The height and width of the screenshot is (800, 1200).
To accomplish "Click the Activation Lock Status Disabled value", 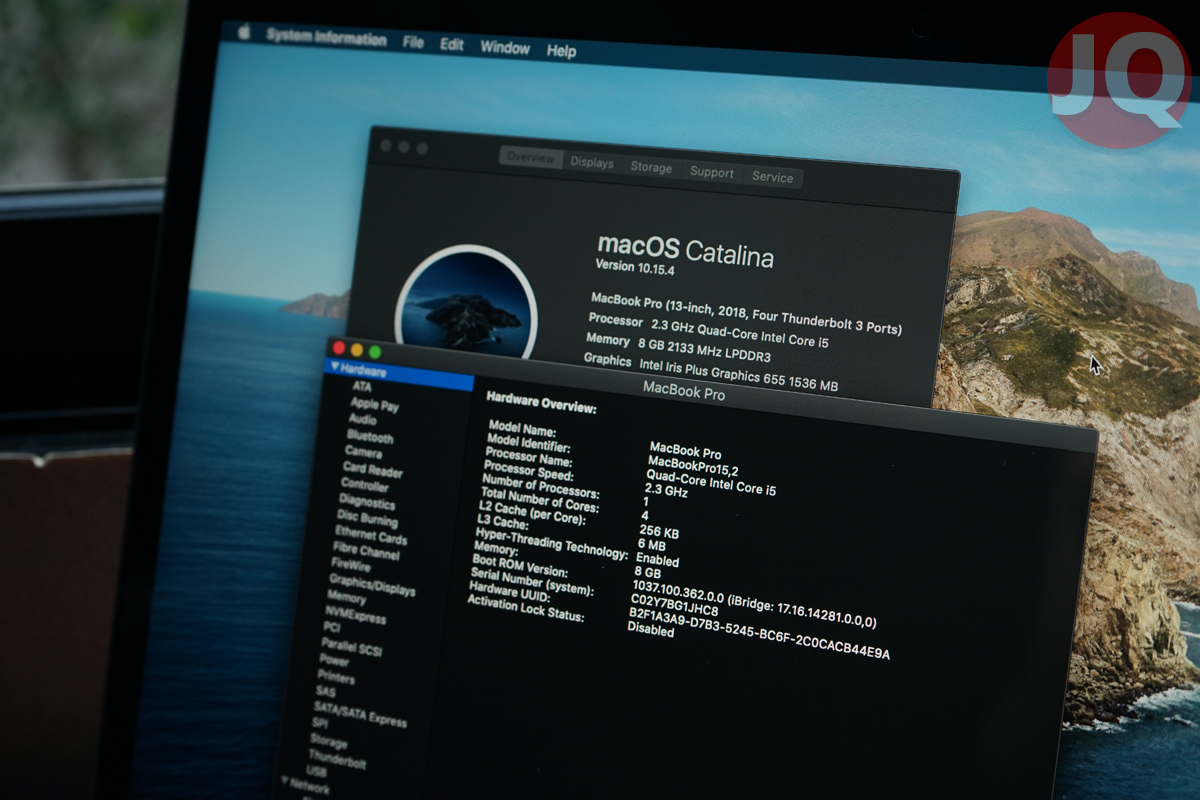I will point(650,630).
